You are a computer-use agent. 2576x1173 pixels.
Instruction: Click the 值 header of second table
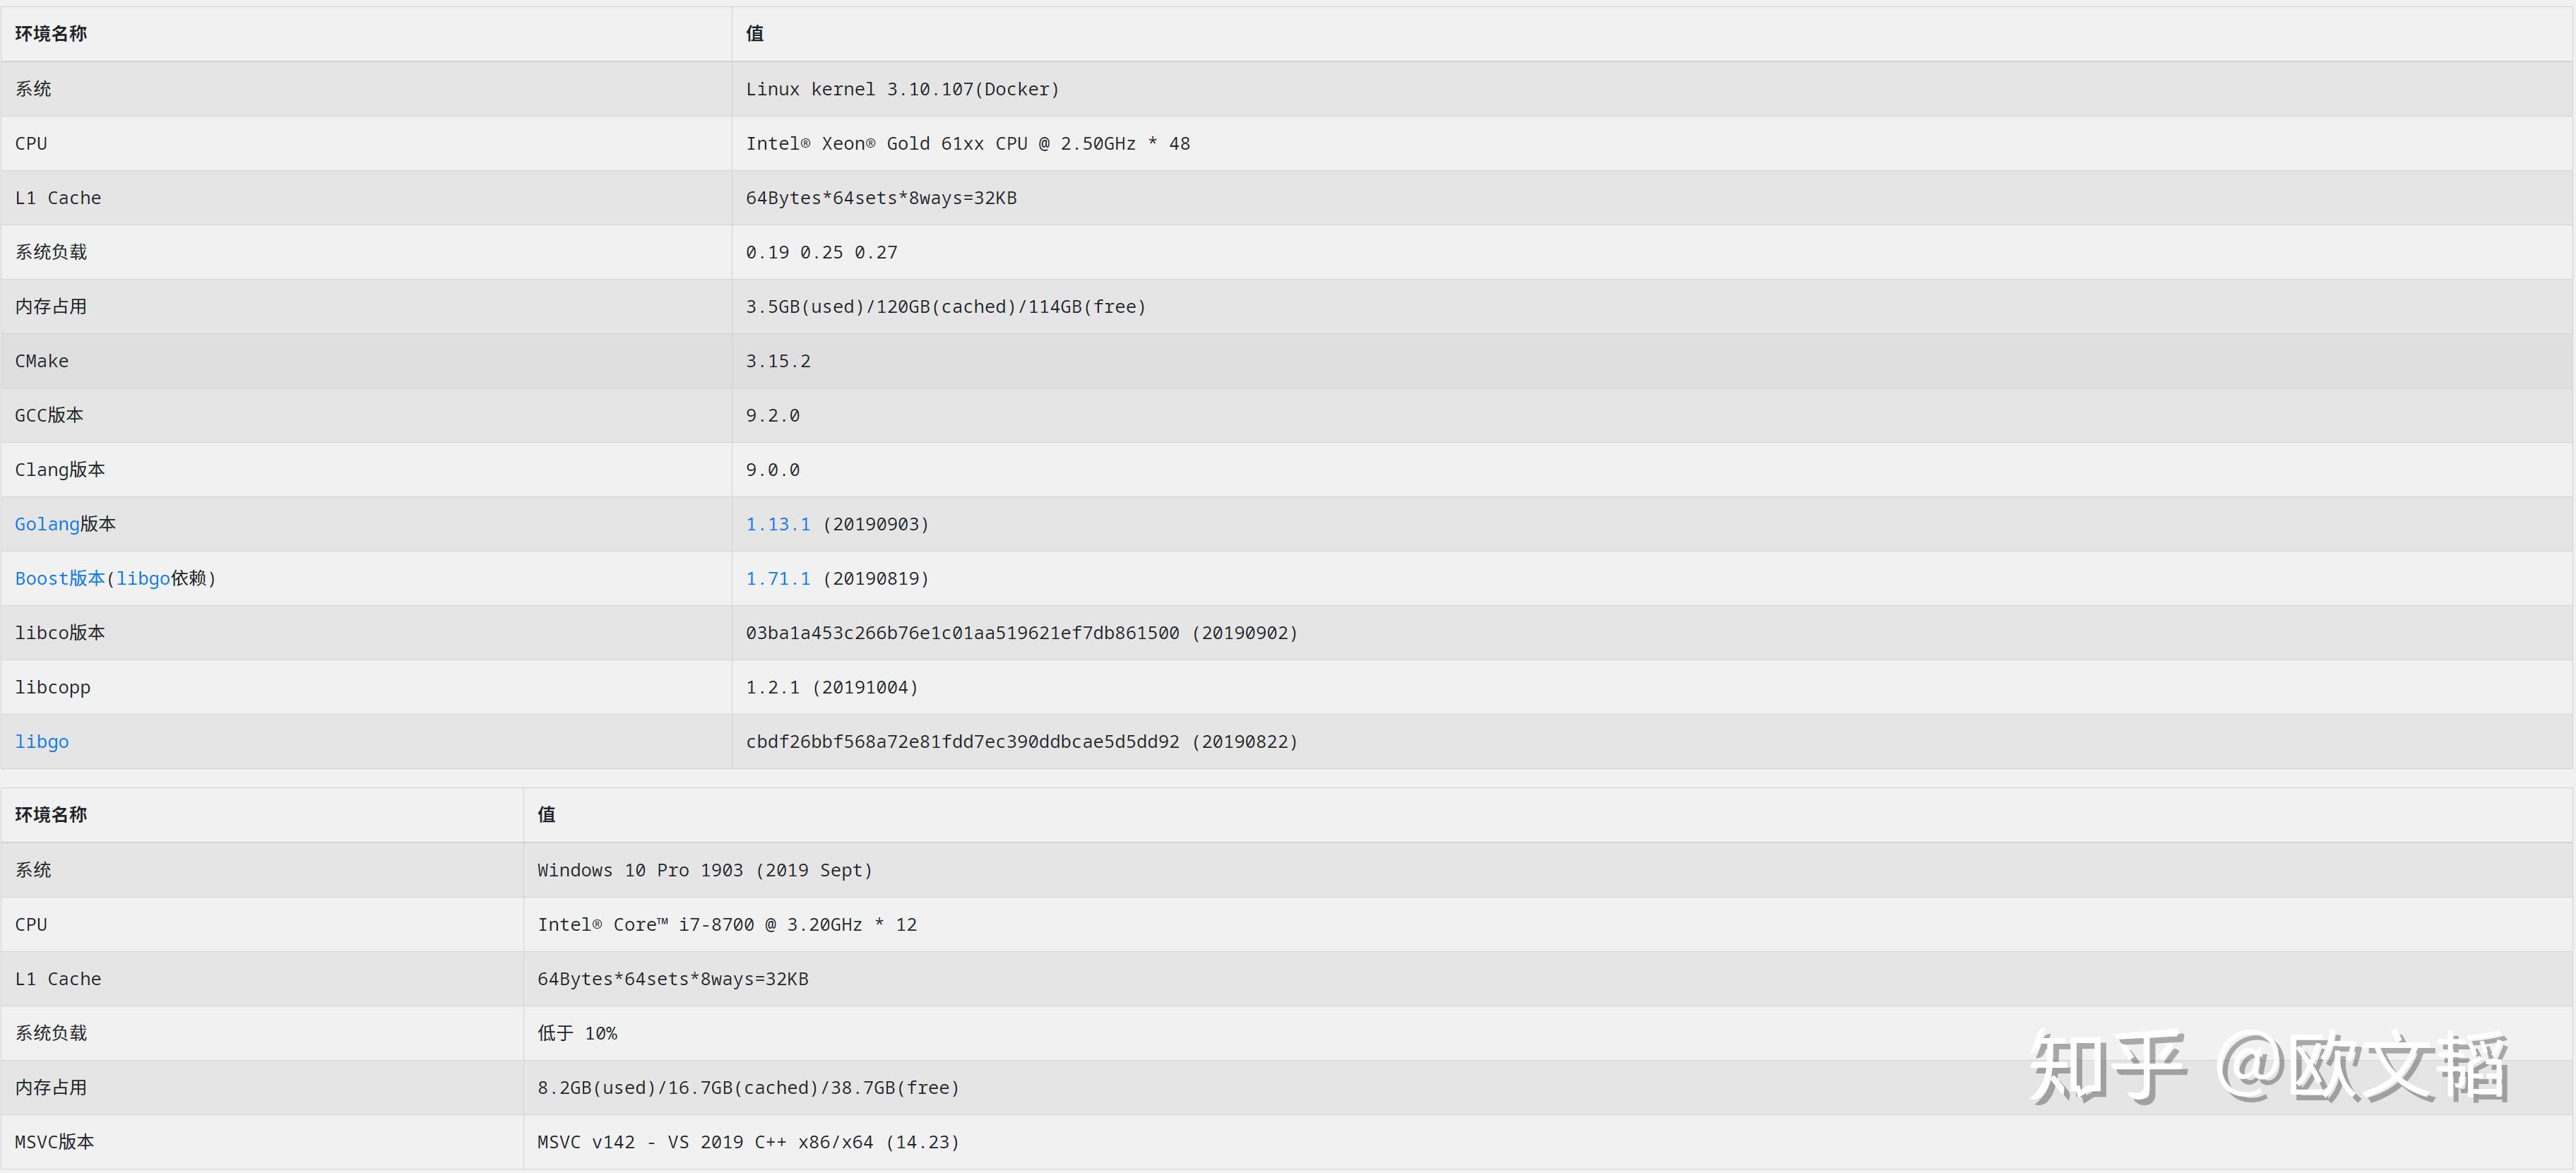[546, 814]
